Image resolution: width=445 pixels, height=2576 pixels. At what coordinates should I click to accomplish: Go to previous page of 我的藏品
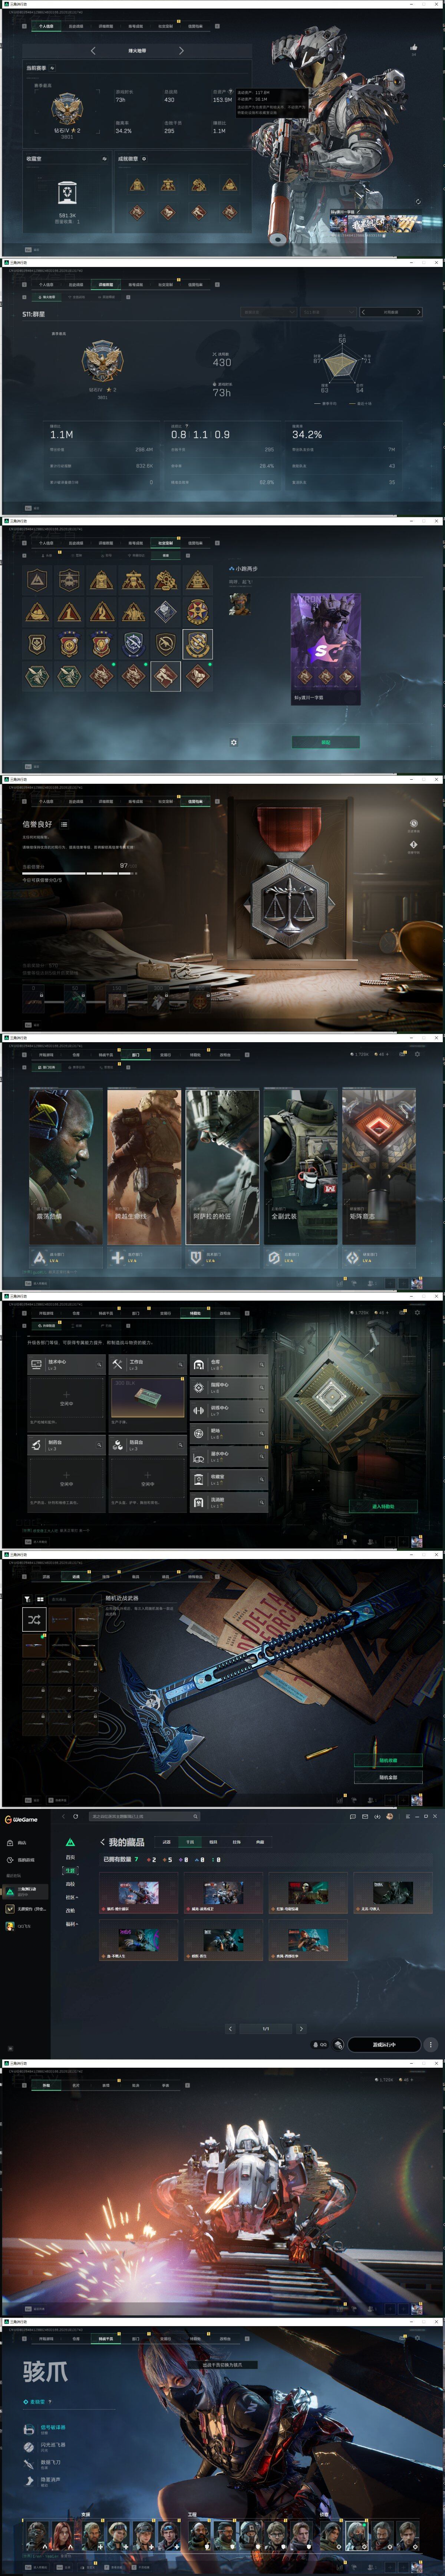pos(230,2029)
